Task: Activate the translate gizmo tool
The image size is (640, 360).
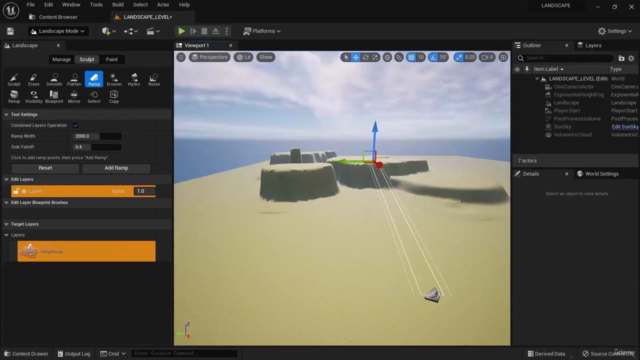Action: pyautogui.click(x=356, y=57)
